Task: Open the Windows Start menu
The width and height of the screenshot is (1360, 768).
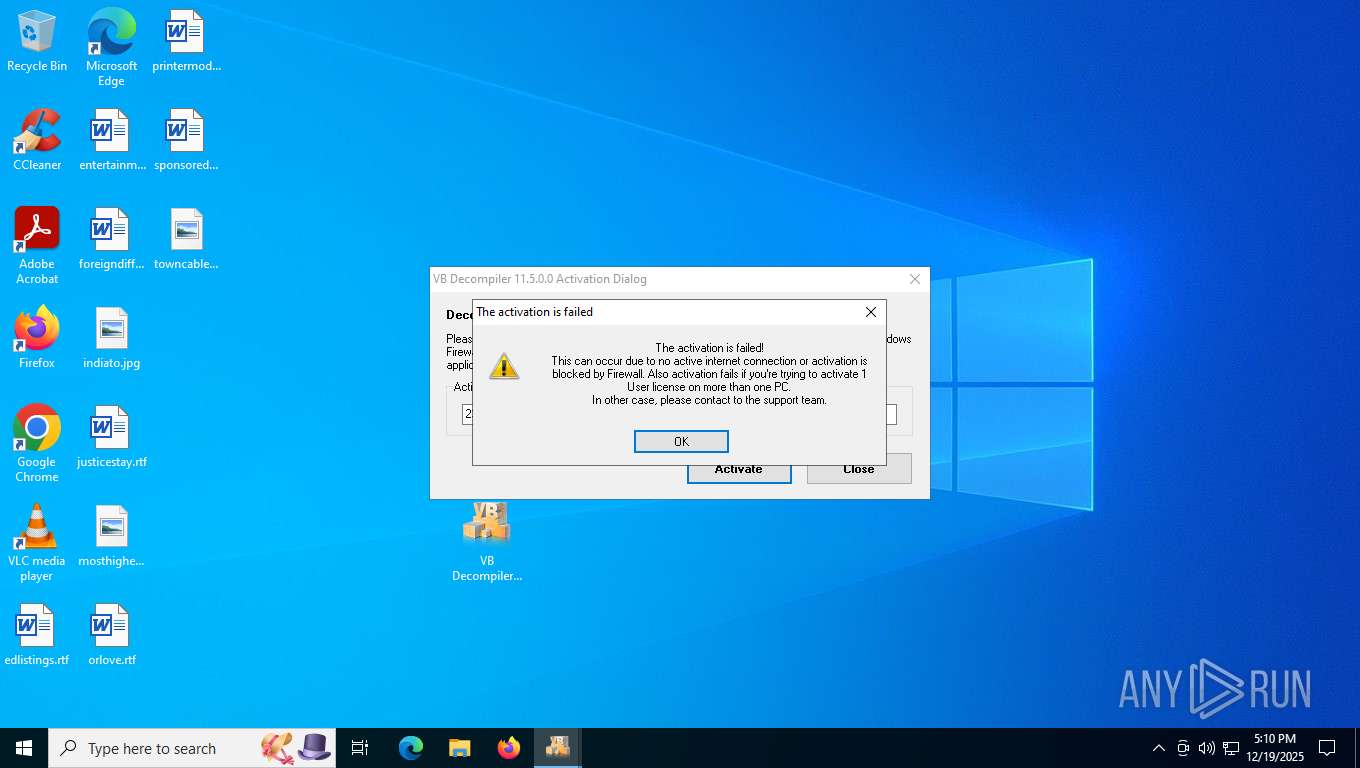Action: (24, 748)
